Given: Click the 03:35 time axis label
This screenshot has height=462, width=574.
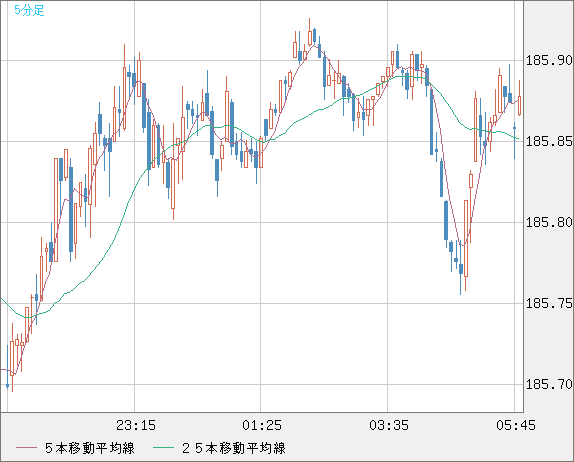Looking at the screenshot, I should click(x=389, y=425).
